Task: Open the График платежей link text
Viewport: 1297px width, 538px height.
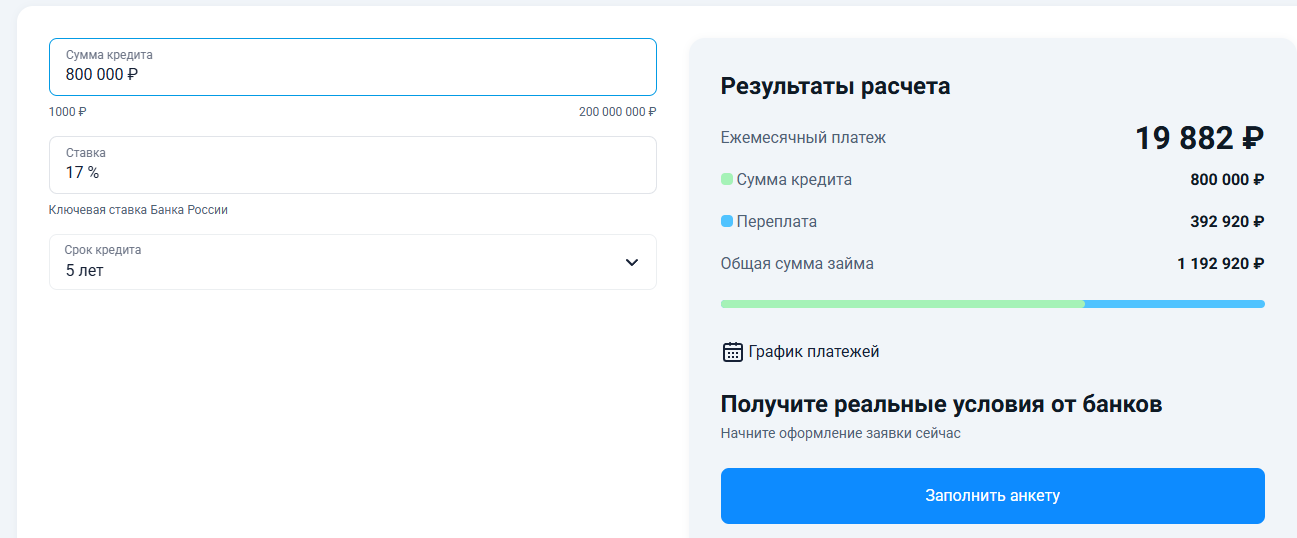Action: [x=813, y=352]
